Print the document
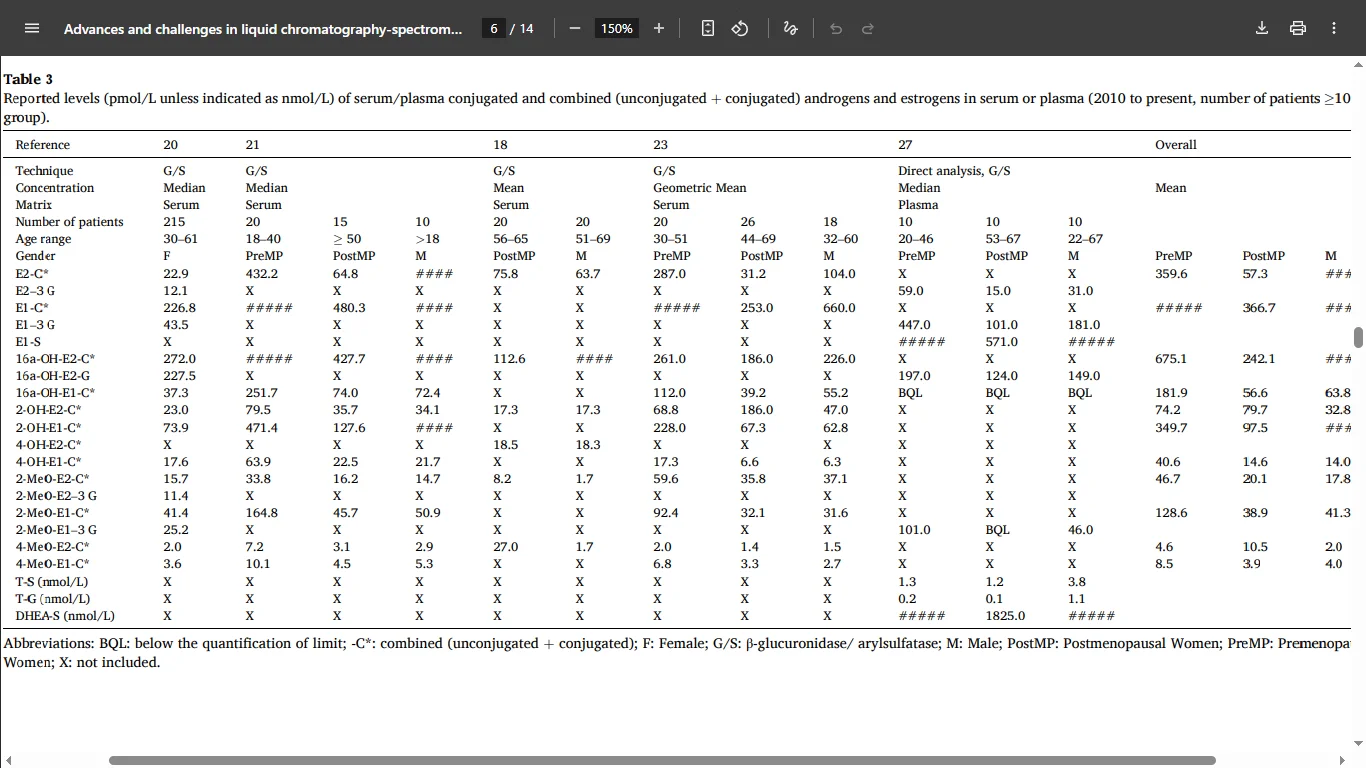Viewport: 1366px width, 768px height. [1298, 28]
